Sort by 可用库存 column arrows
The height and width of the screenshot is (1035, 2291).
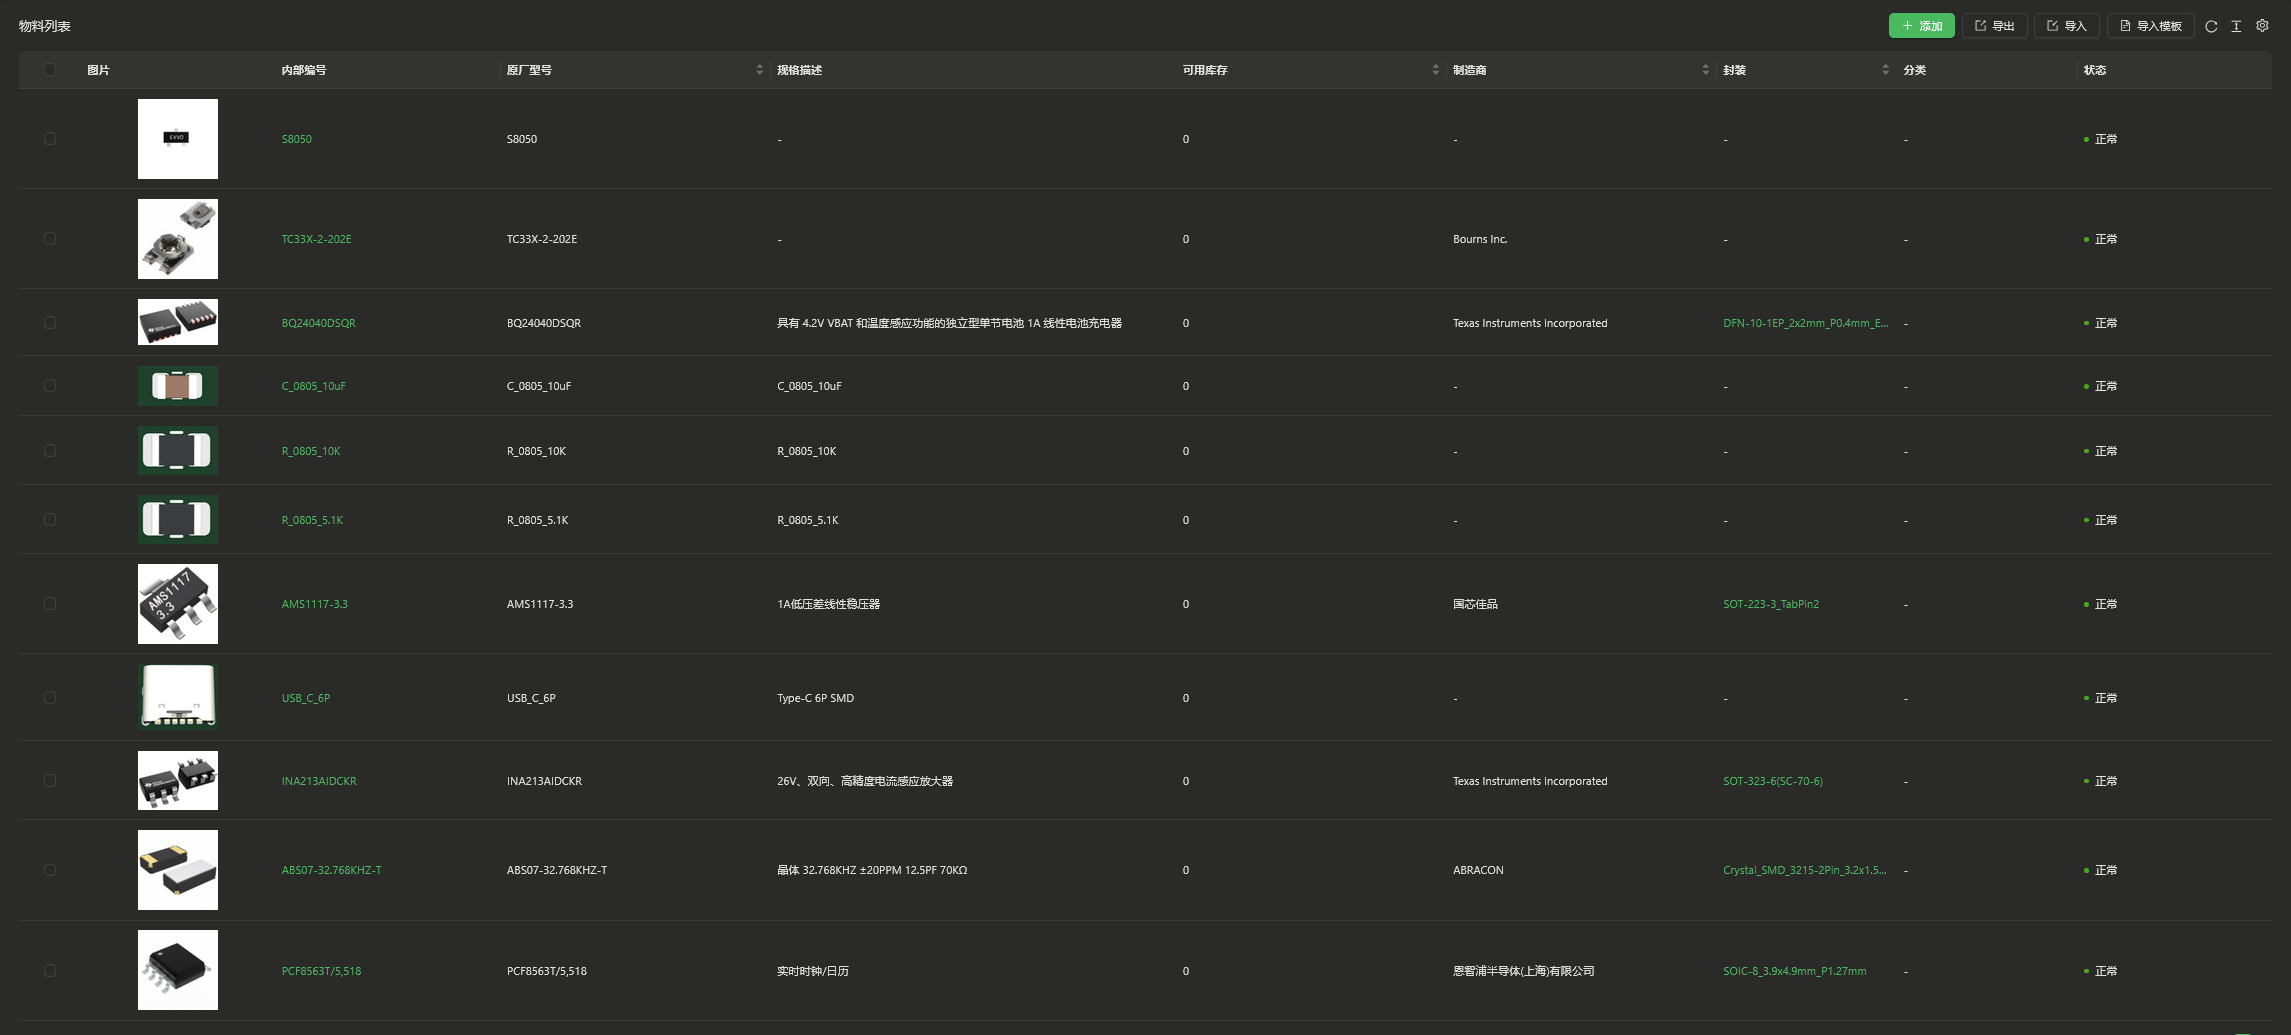pyautogui.click(x=1435, y=70)
